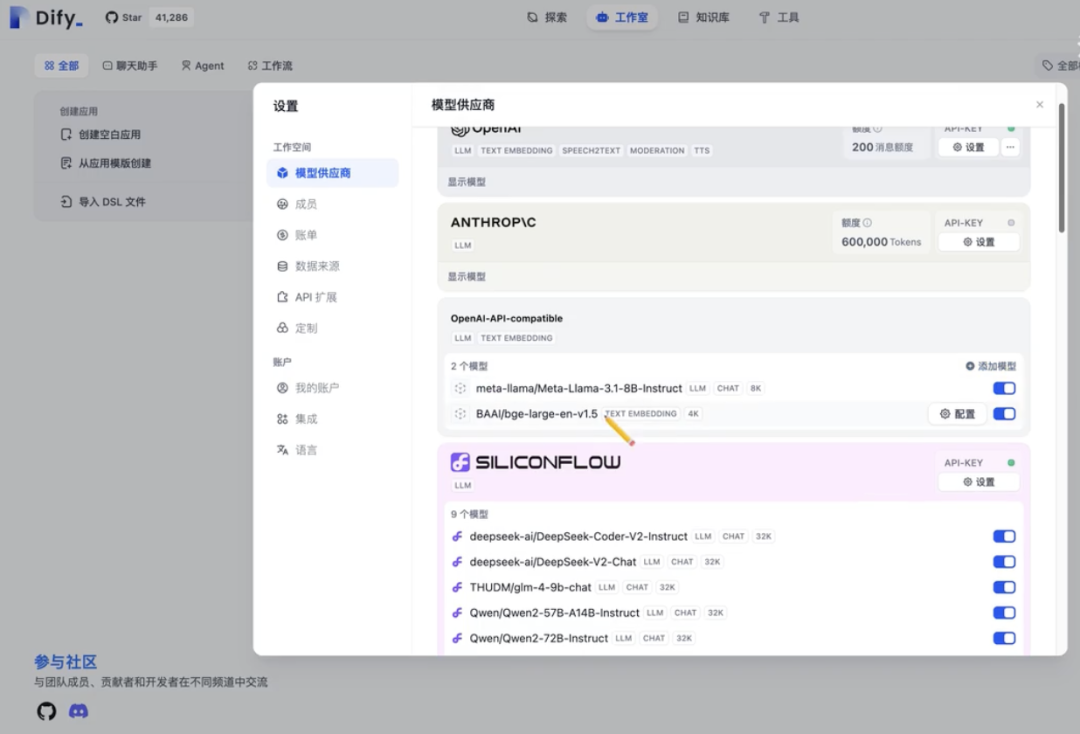Viewport: 1080px width, 734px height.
Task: Open 我的账户 settings
Action: point(317,389)
